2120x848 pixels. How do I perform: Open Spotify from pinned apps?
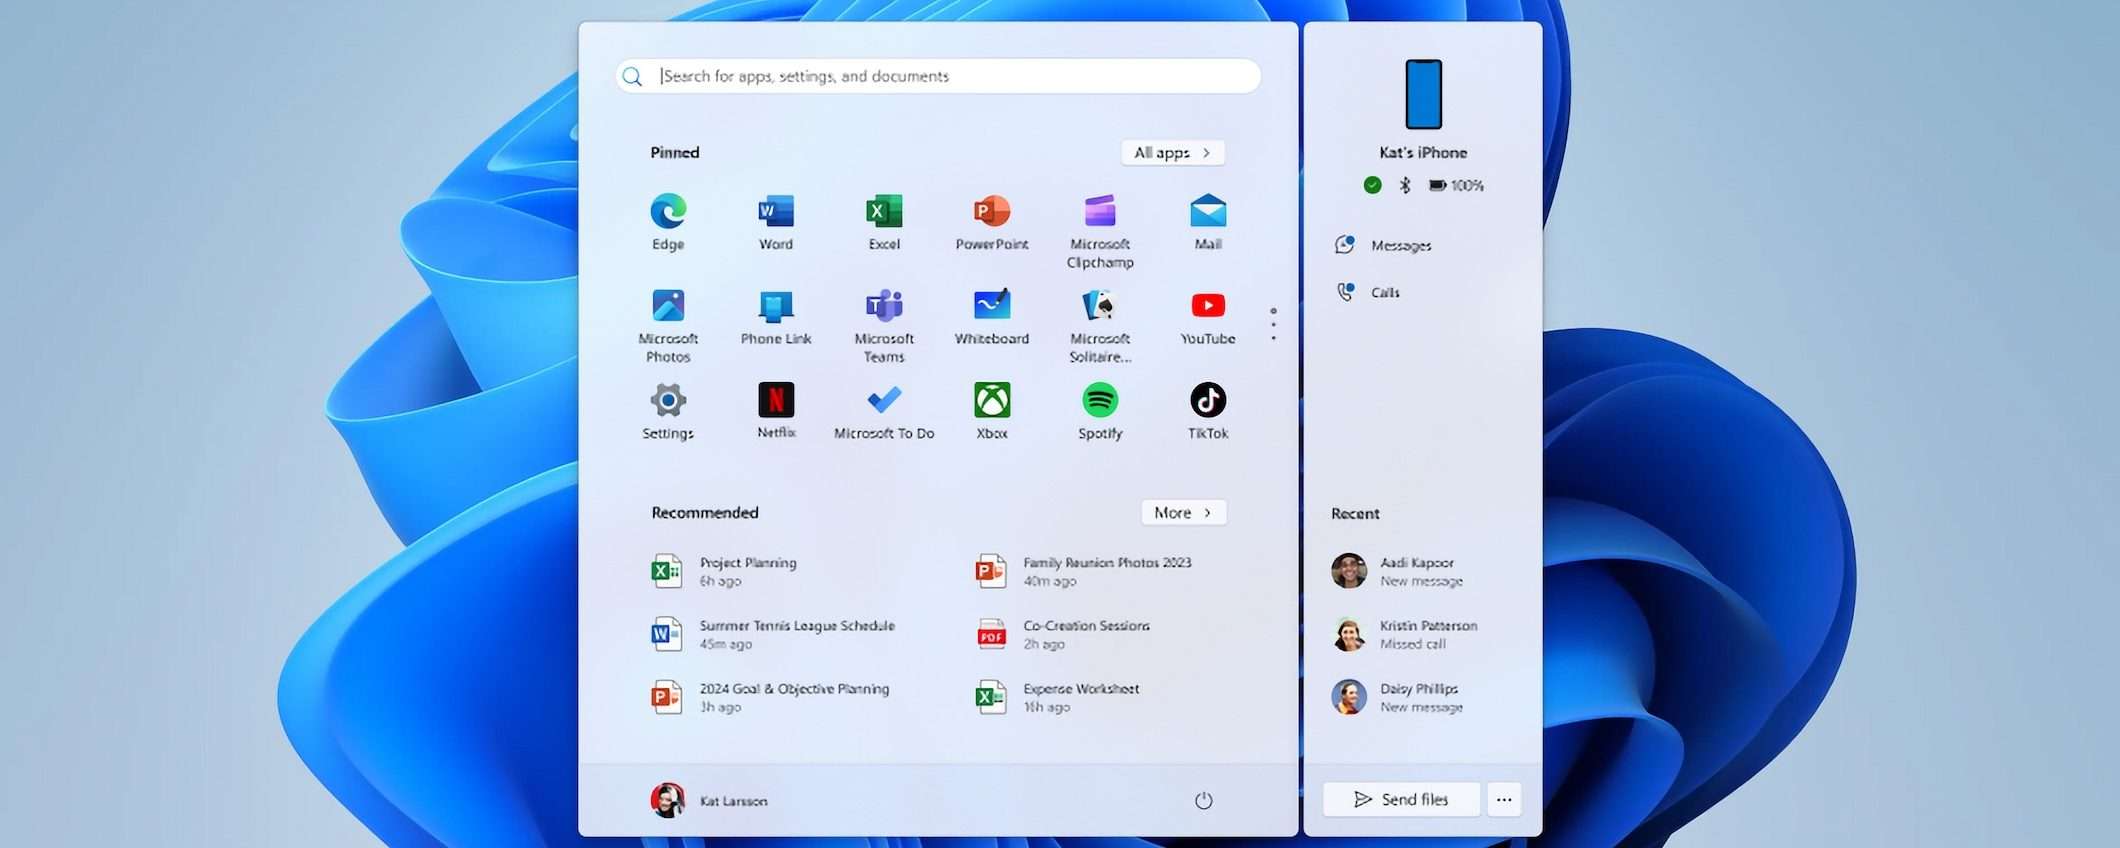coord(1100,411)
